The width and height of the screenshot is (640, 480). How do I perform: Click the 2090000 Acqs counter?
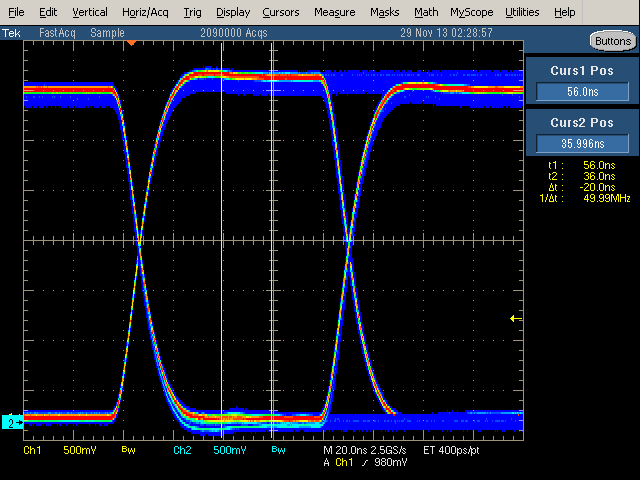pyautogui.click(x=234, y=33)
